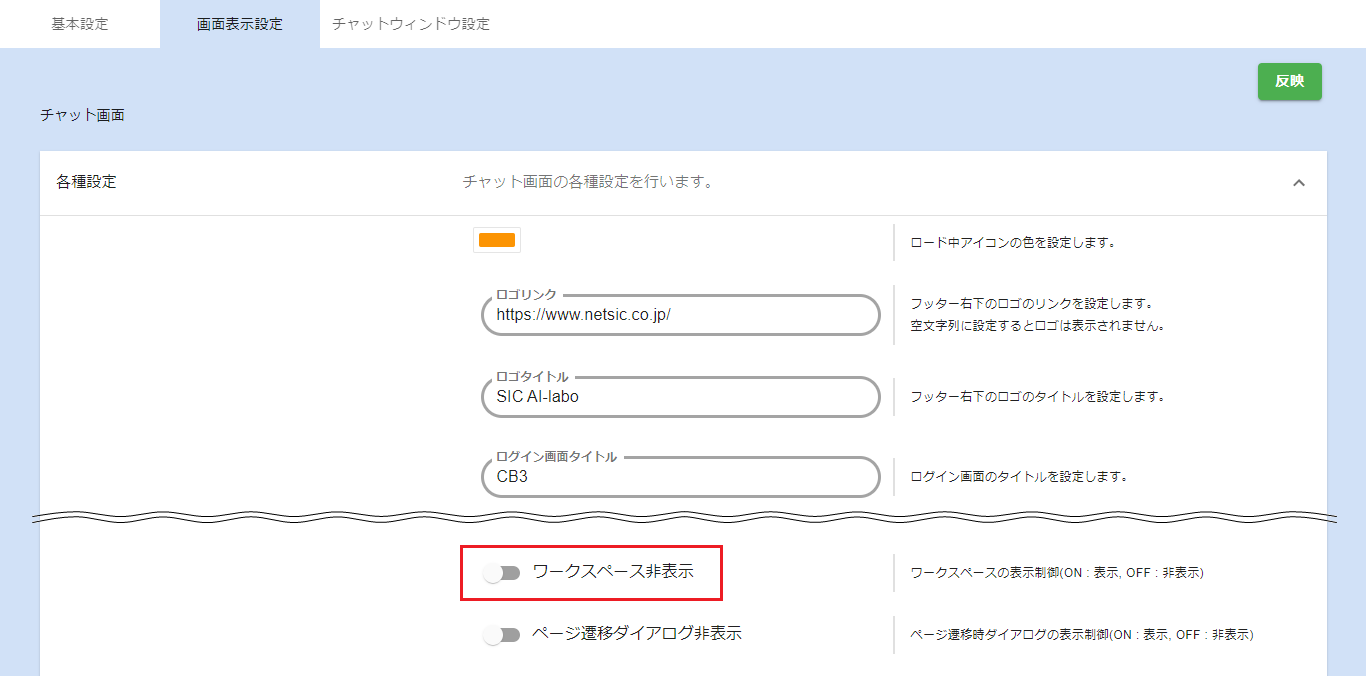Screen dimensions: 1366x676
Task: Select the 画面表示設定 tab
Action: [240, 24]
